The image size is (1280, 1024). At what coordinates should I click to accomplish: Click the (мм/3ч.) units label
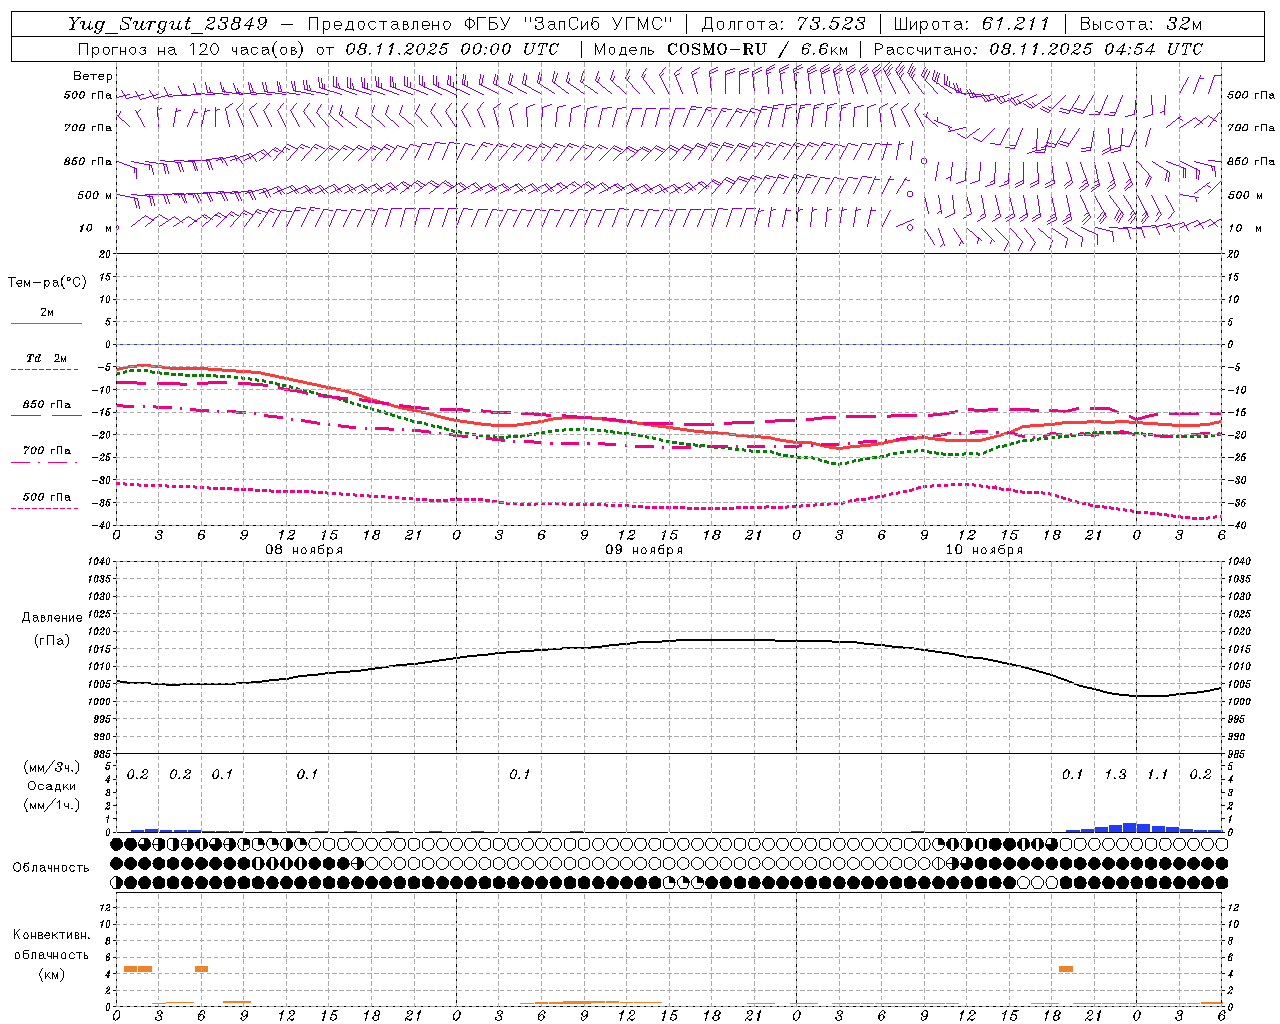[52, 767]
